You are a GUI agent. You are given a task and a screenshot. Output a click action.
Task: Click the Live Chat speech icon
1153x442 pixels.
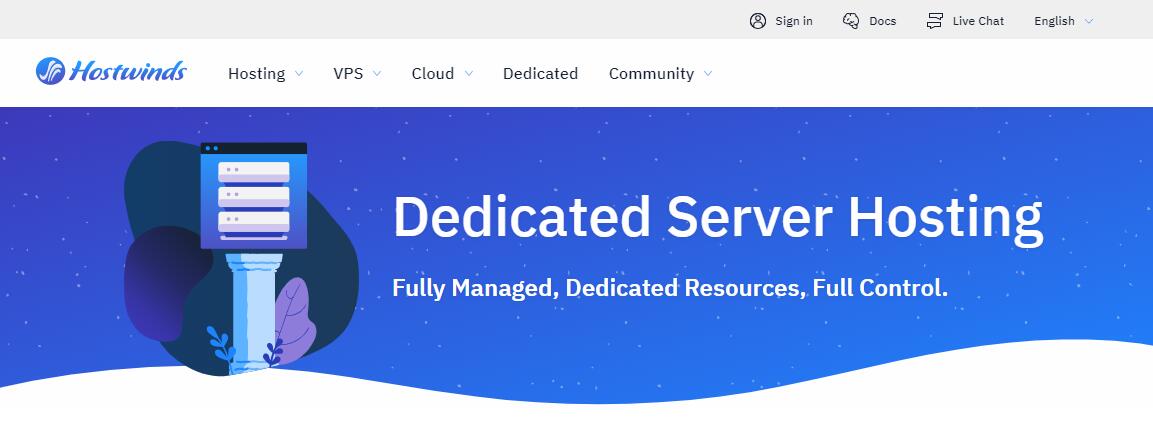coord(935,21)
